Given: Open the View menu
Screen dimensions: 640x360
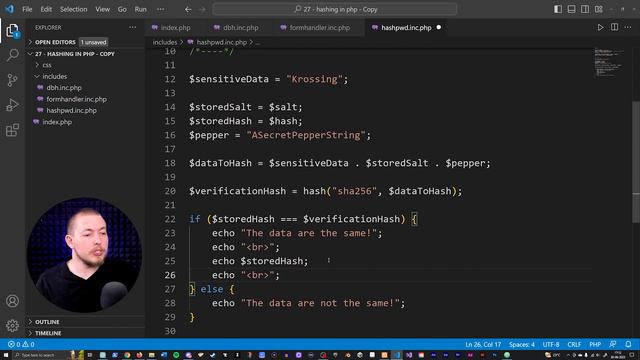Looking at the screenshot, I should pyautogui.click(x=102, y=9).
